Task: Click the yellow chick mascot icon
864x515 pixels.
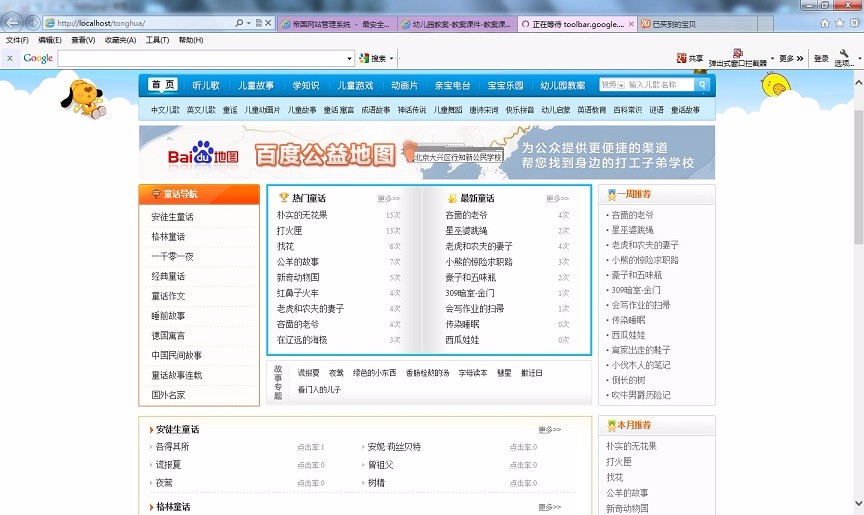Action: coord(775,85)
